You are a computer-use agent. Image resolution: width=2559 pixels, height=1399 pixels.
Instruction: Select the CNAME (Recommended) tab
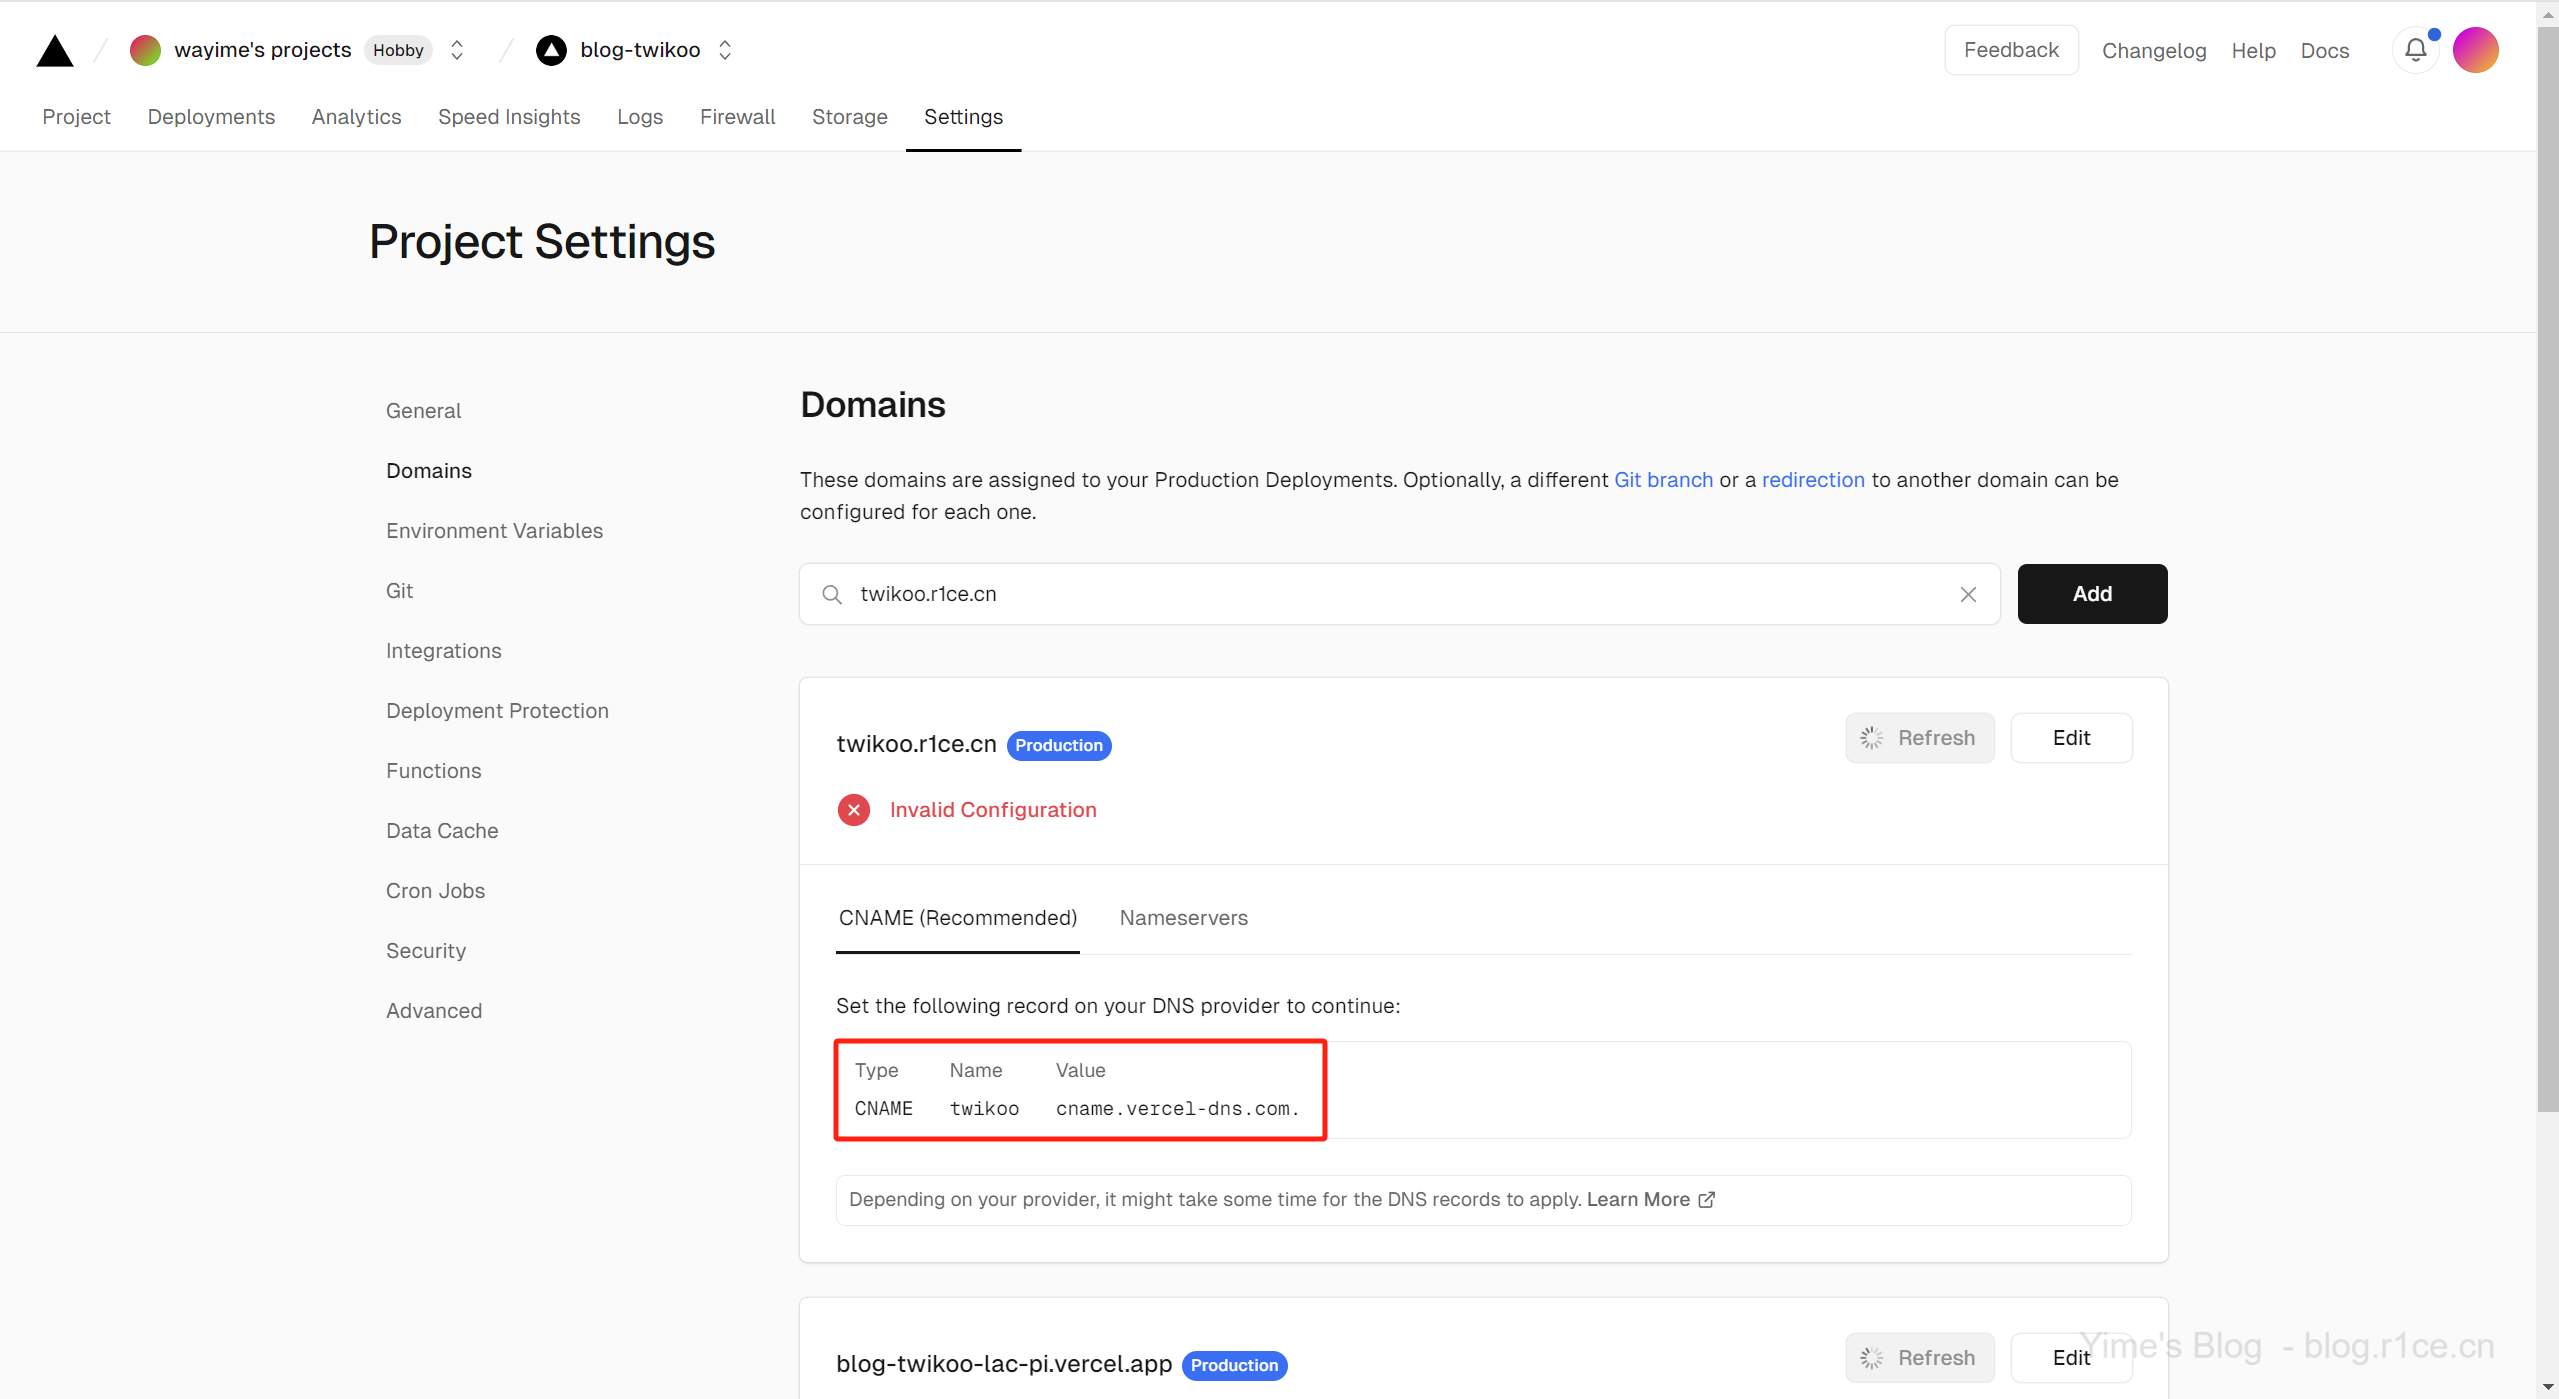tap(957, 918)
